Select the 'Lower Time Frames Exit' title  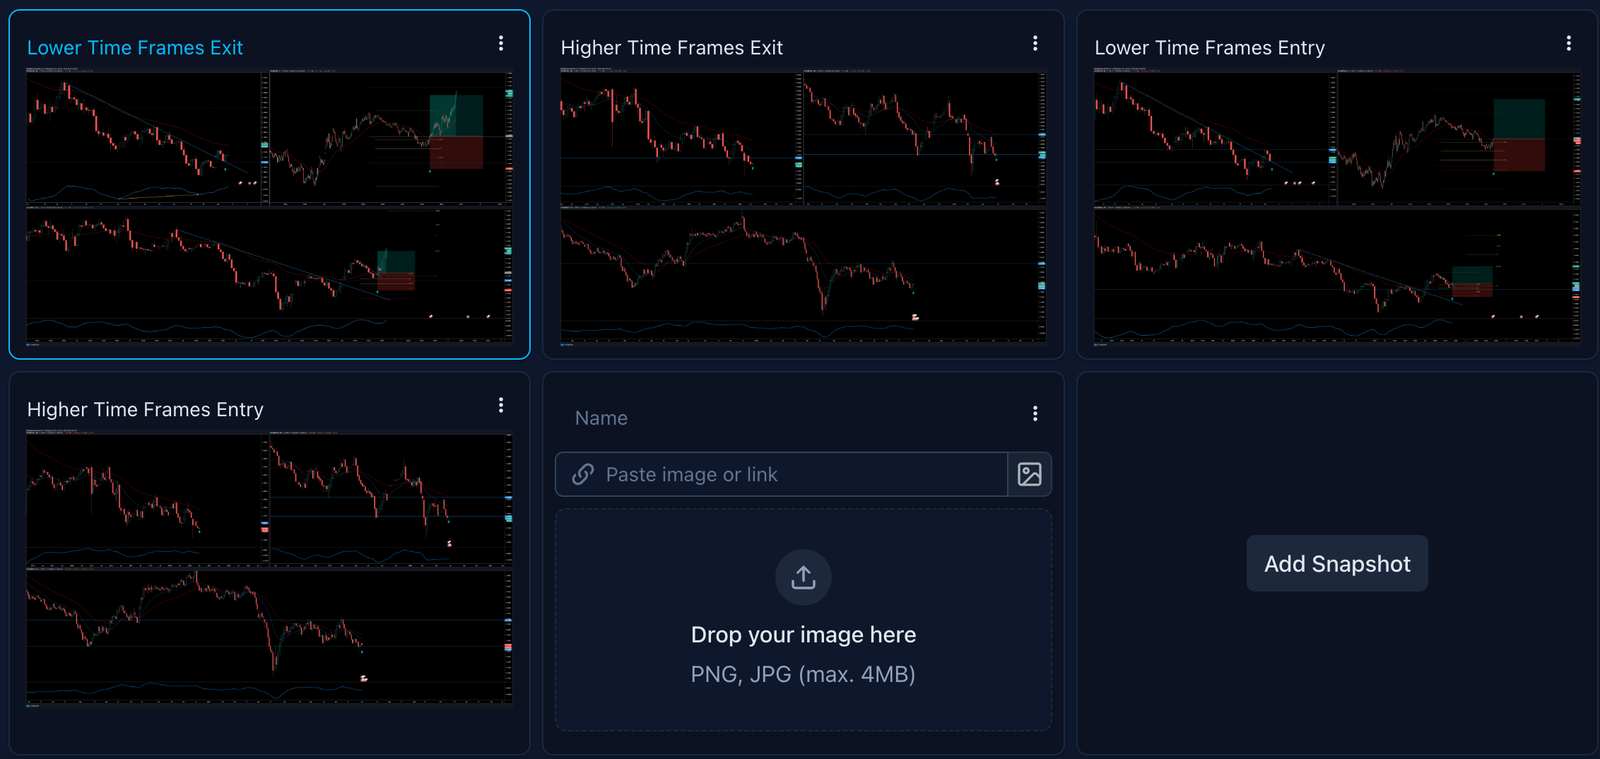click(135, 48)
